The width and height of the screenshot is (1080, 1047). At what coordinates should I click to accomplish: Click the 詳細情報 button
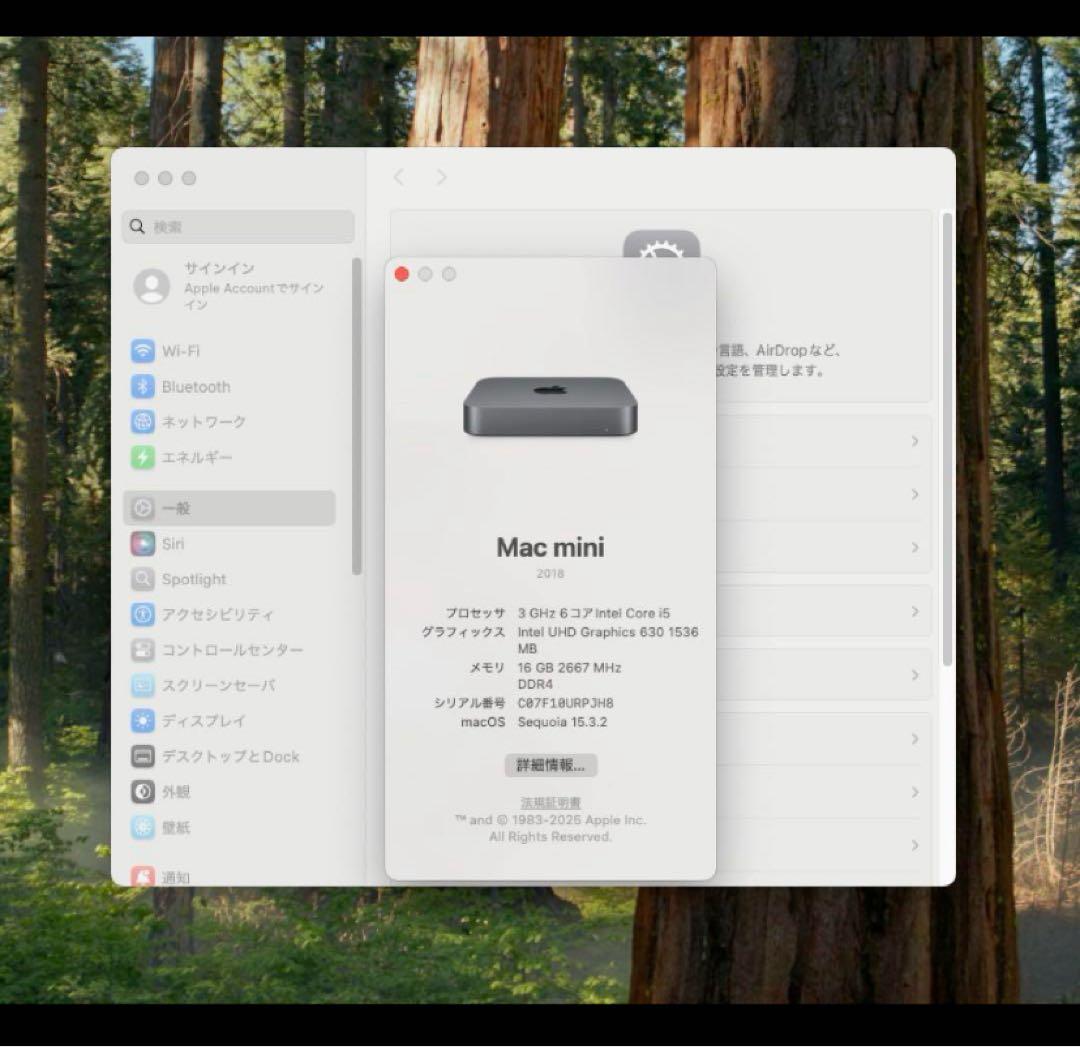pos(548,765)
